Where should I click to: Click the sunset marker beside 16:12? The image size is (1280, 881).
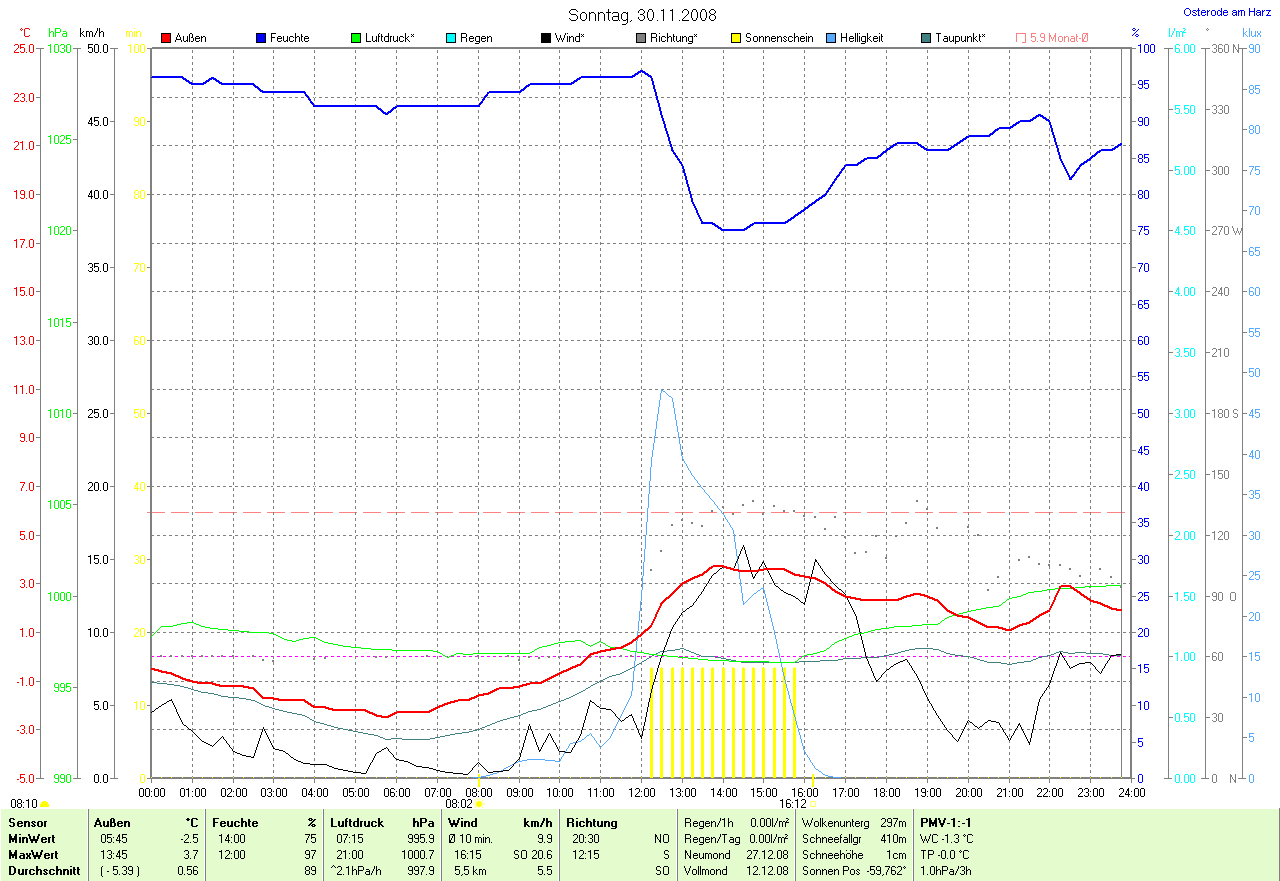(812, 803)
